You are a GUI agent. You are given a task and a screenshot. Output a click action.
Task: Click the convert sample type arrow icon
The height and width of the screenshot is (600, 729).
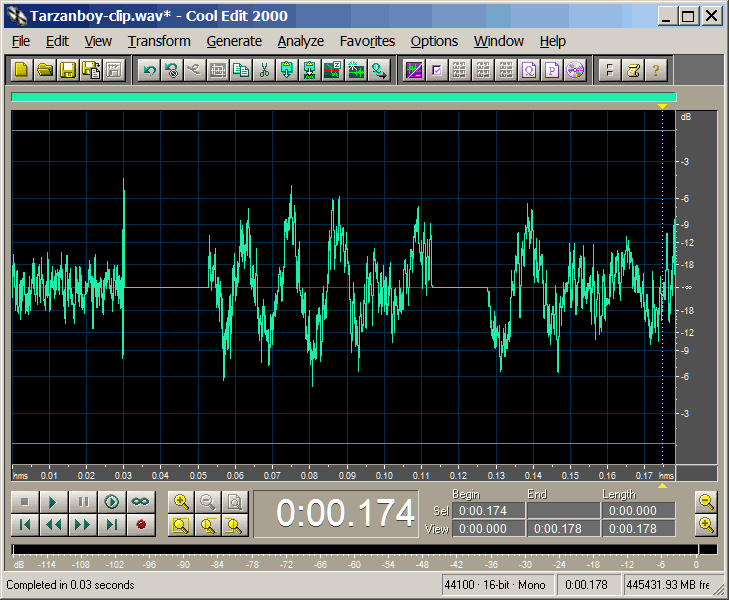(x=379, y=70)
